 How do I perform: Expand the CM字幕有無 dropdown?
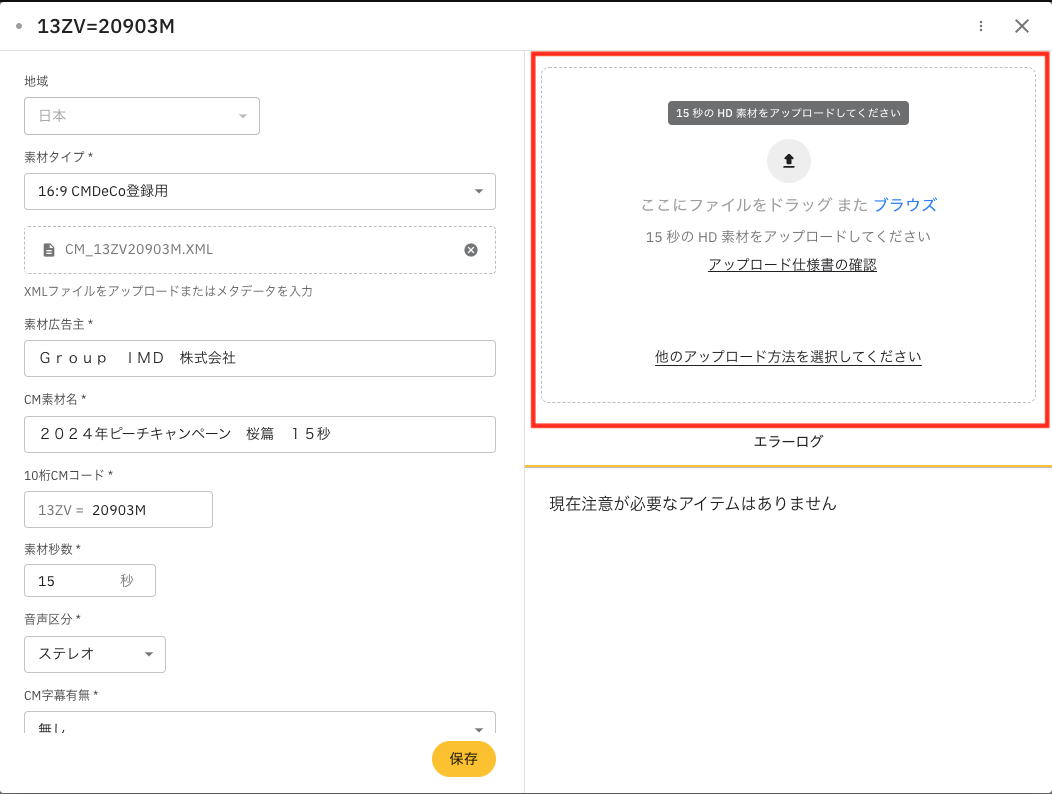[x=259, y=725]
